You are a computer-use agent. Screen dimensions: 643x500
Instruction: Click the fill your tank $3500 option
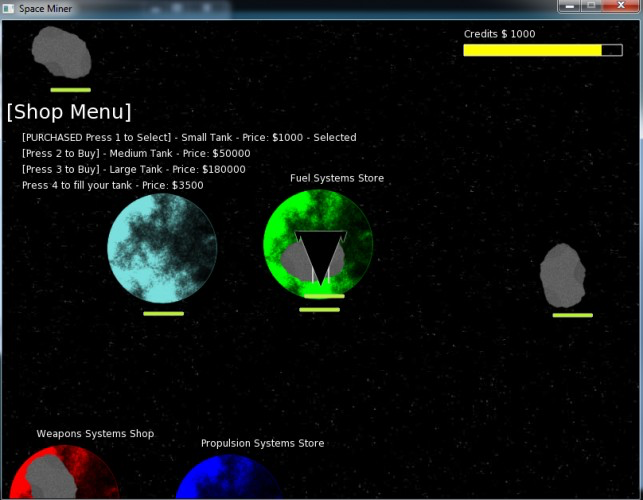click(x=113, y=185)
